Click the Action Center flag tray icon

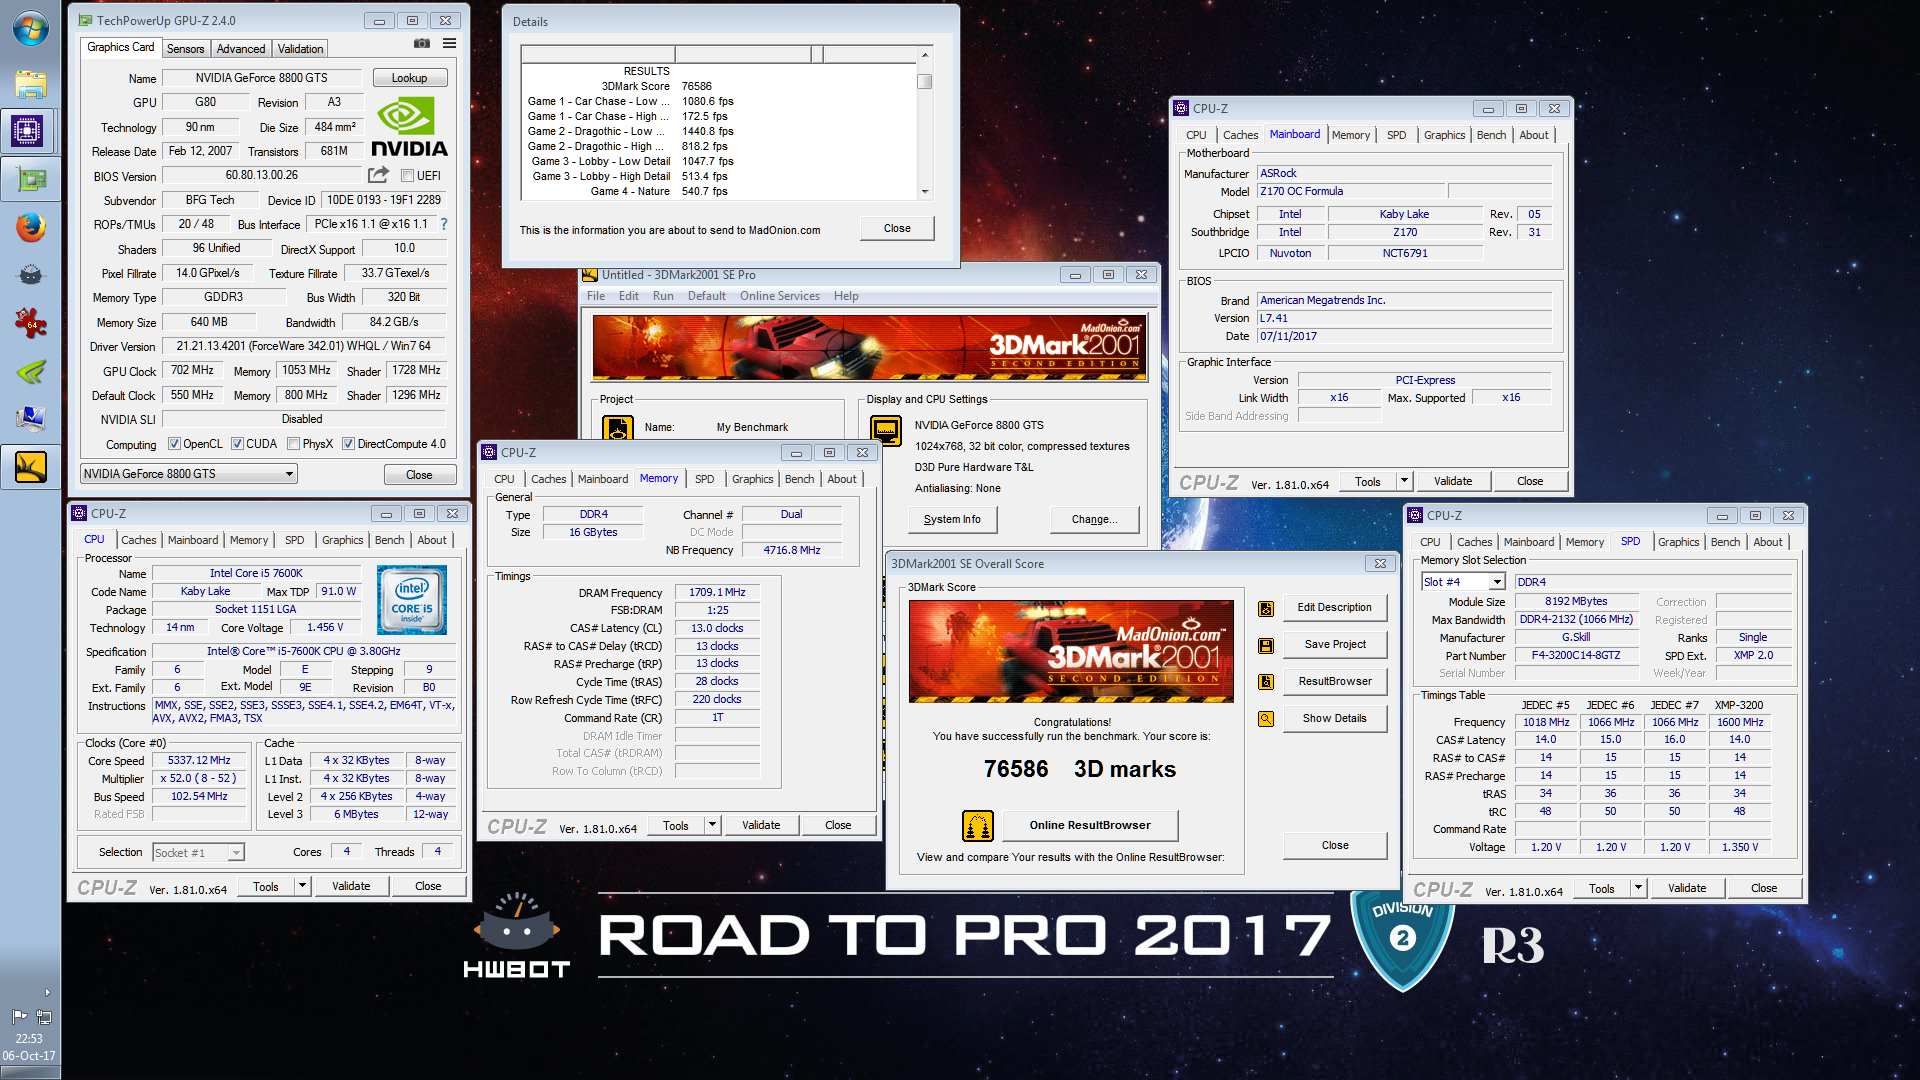19,1016
